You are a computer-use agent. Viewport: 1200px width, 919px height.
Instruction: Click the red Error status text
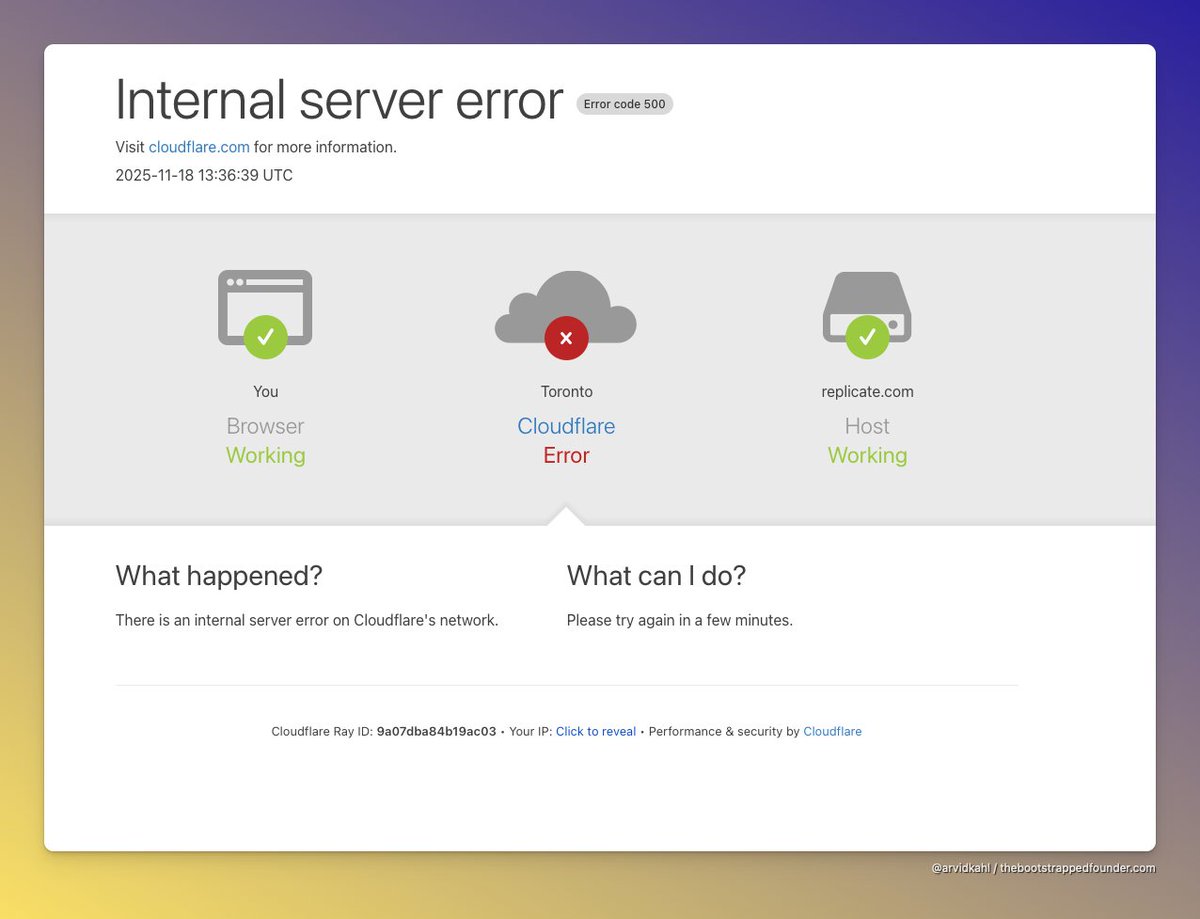pyautogui.click(x=566, y=455)
